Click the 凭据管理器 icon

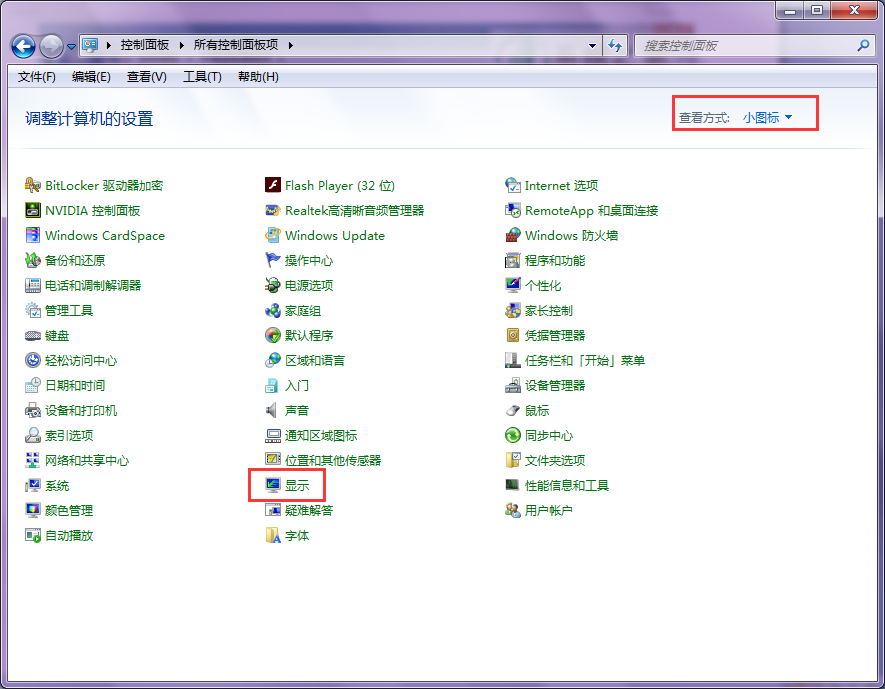512,335
